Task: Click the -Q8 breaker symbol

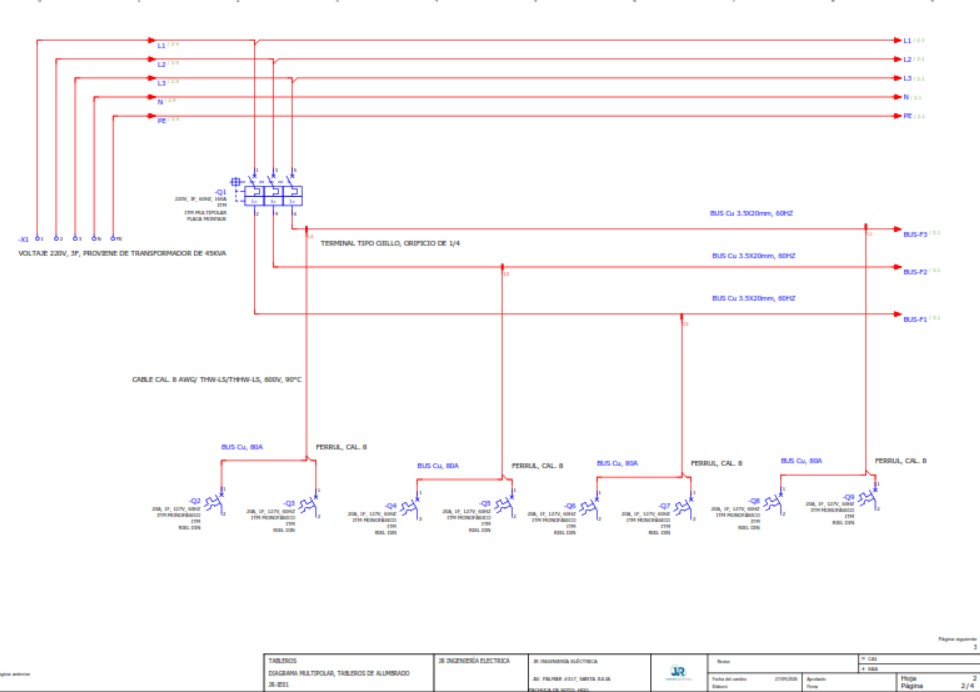Action: click(x=776, y=502)
